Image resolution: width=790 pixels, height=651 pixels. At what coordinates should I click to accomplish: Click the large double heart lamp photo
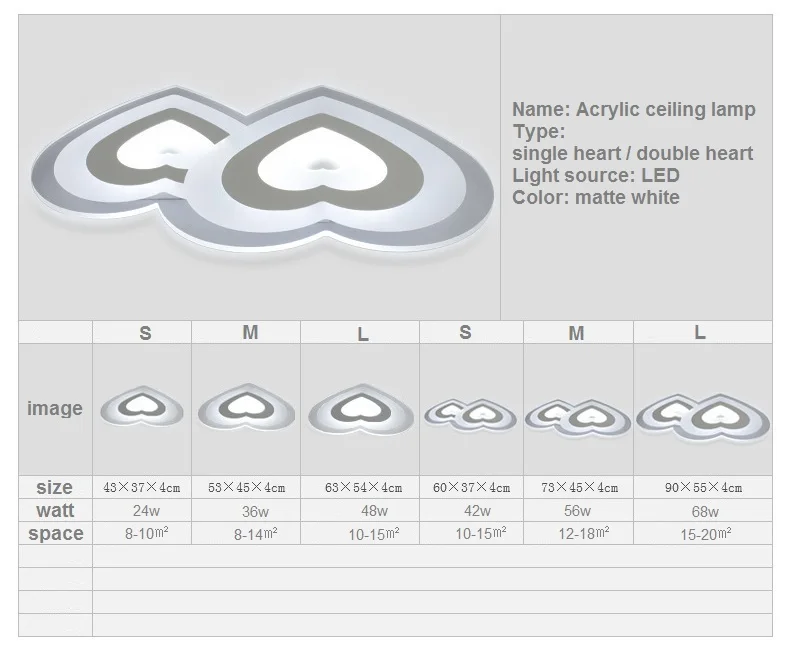pos(262,171)
